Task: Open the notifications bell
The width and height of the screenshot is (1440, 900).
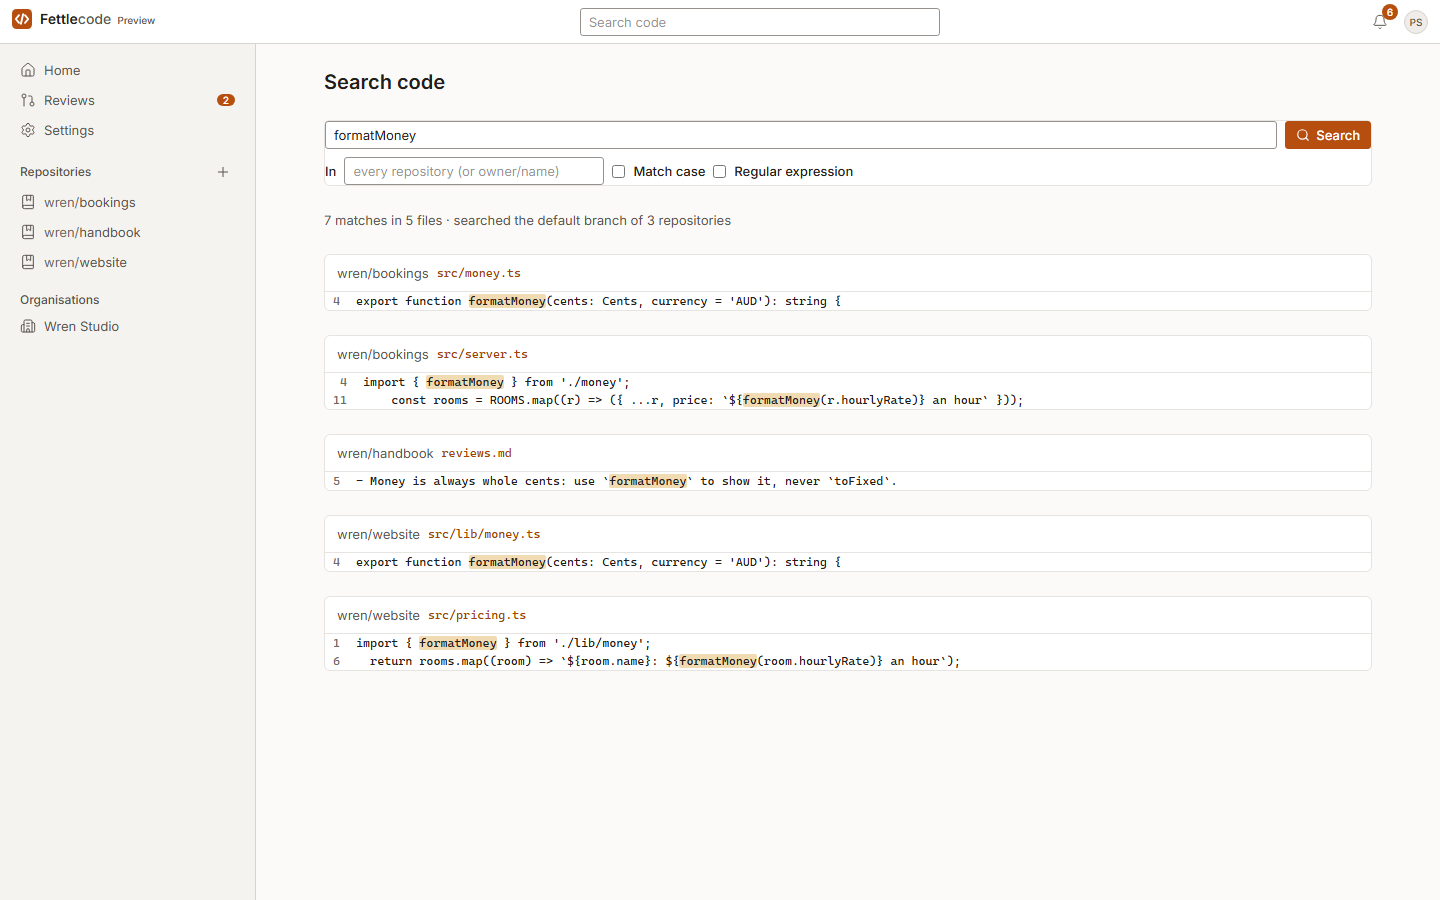Action: pos(1380,21)
